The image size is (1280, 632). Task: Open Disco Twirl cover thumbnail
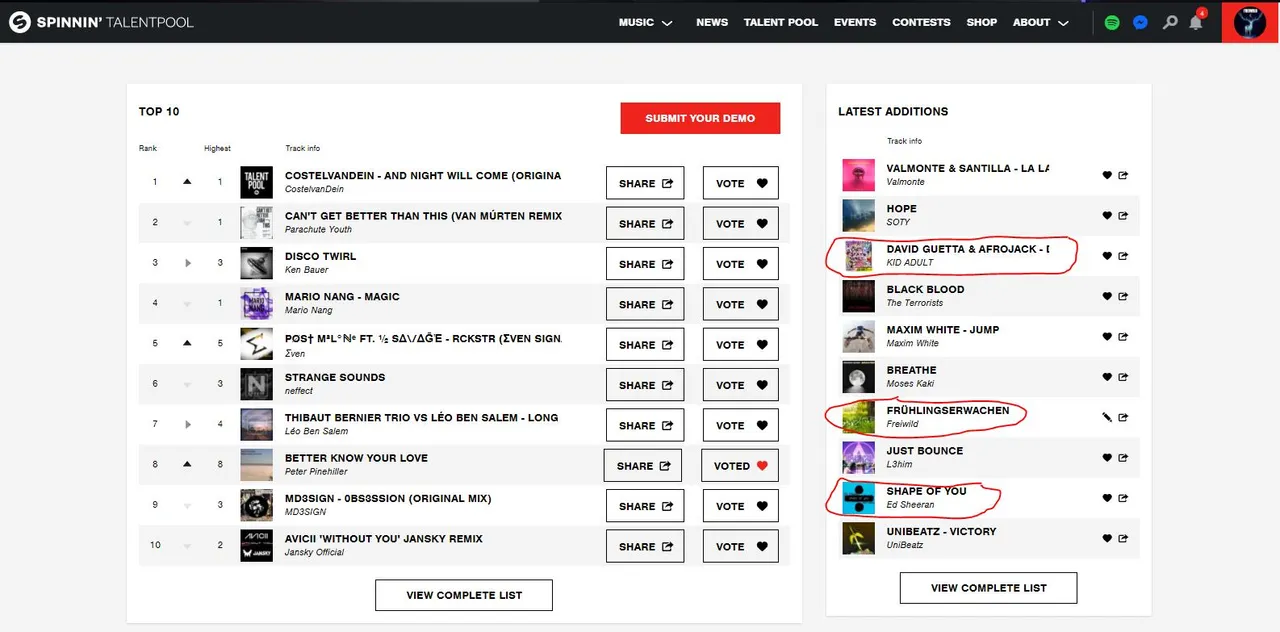pyautogui.click(x=257, y=264)
